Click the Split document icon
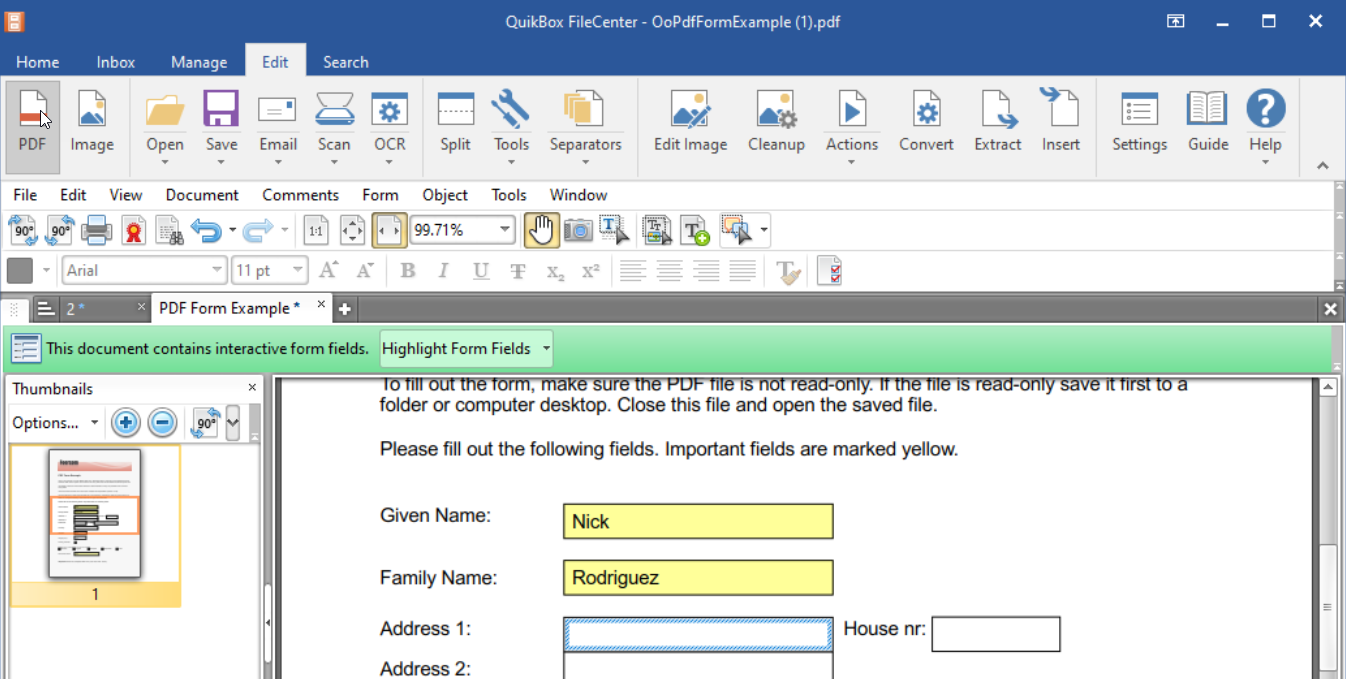Screen dimensions: 1346x679 tap(455, 122)
